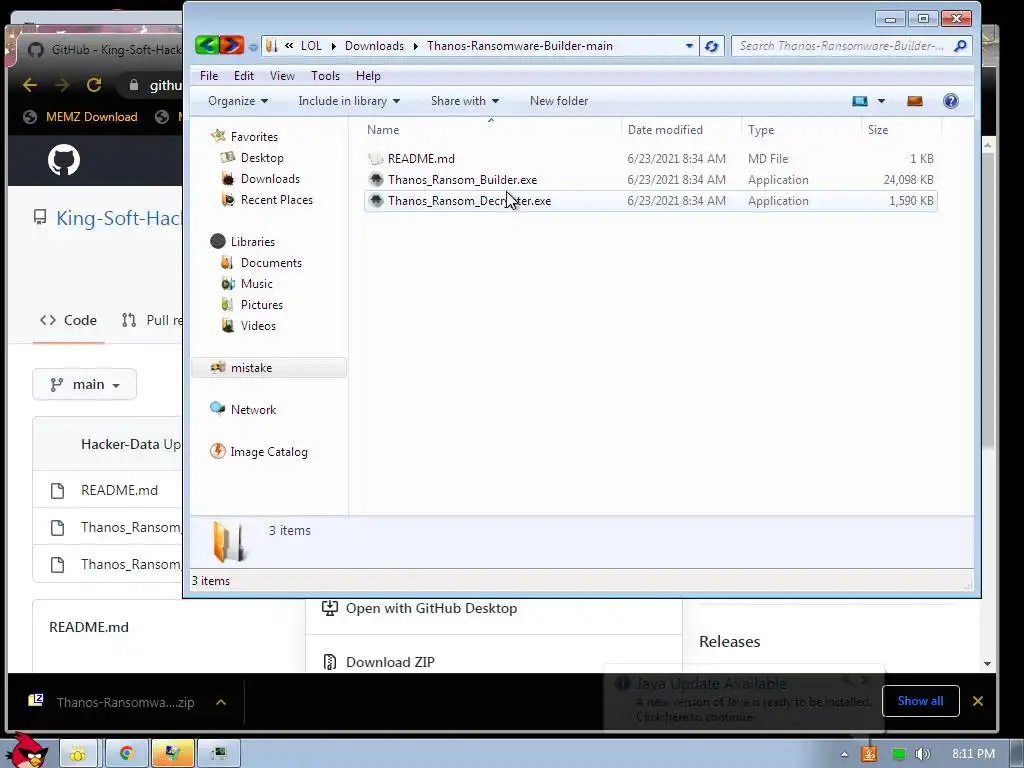Select Videos library
This screenshot has height=768, width=1024.
(x=258, y=325)
